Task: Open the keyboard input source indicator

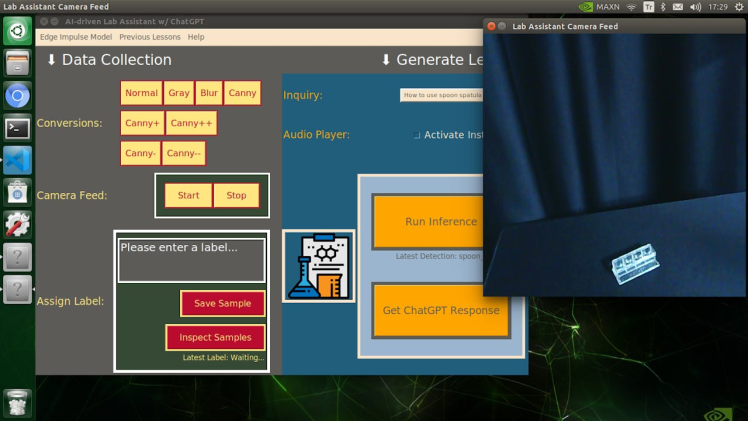Action: tap(648, 7)
